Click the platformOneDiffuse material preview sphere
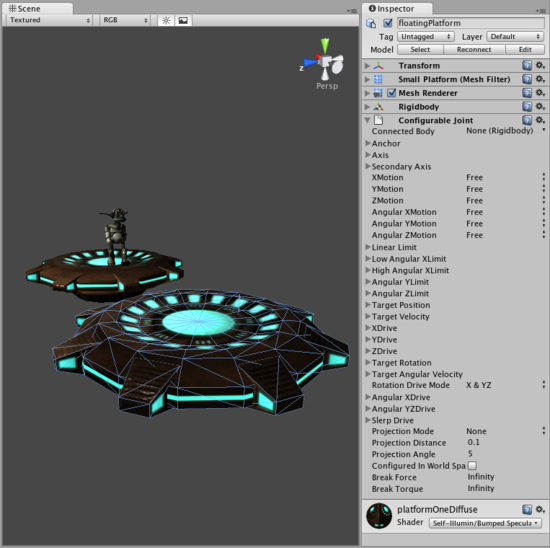This screenshot has height=548, width=550. [379, 516]
